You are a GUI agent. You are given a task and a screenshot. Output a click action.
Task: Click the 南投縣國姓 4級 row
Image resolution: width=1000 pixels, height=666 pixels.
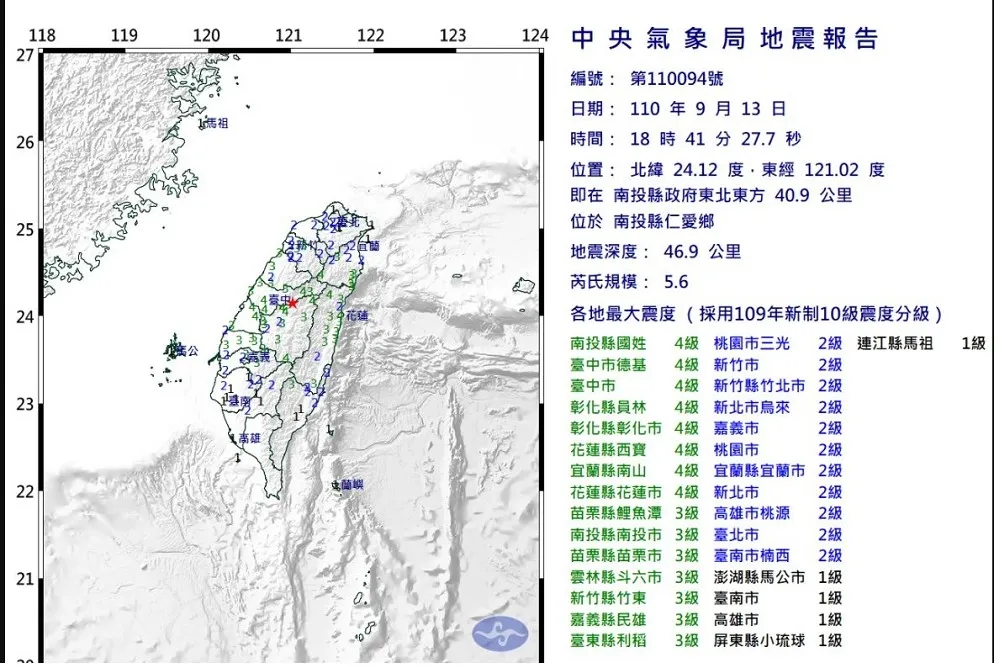coord(635,344)
